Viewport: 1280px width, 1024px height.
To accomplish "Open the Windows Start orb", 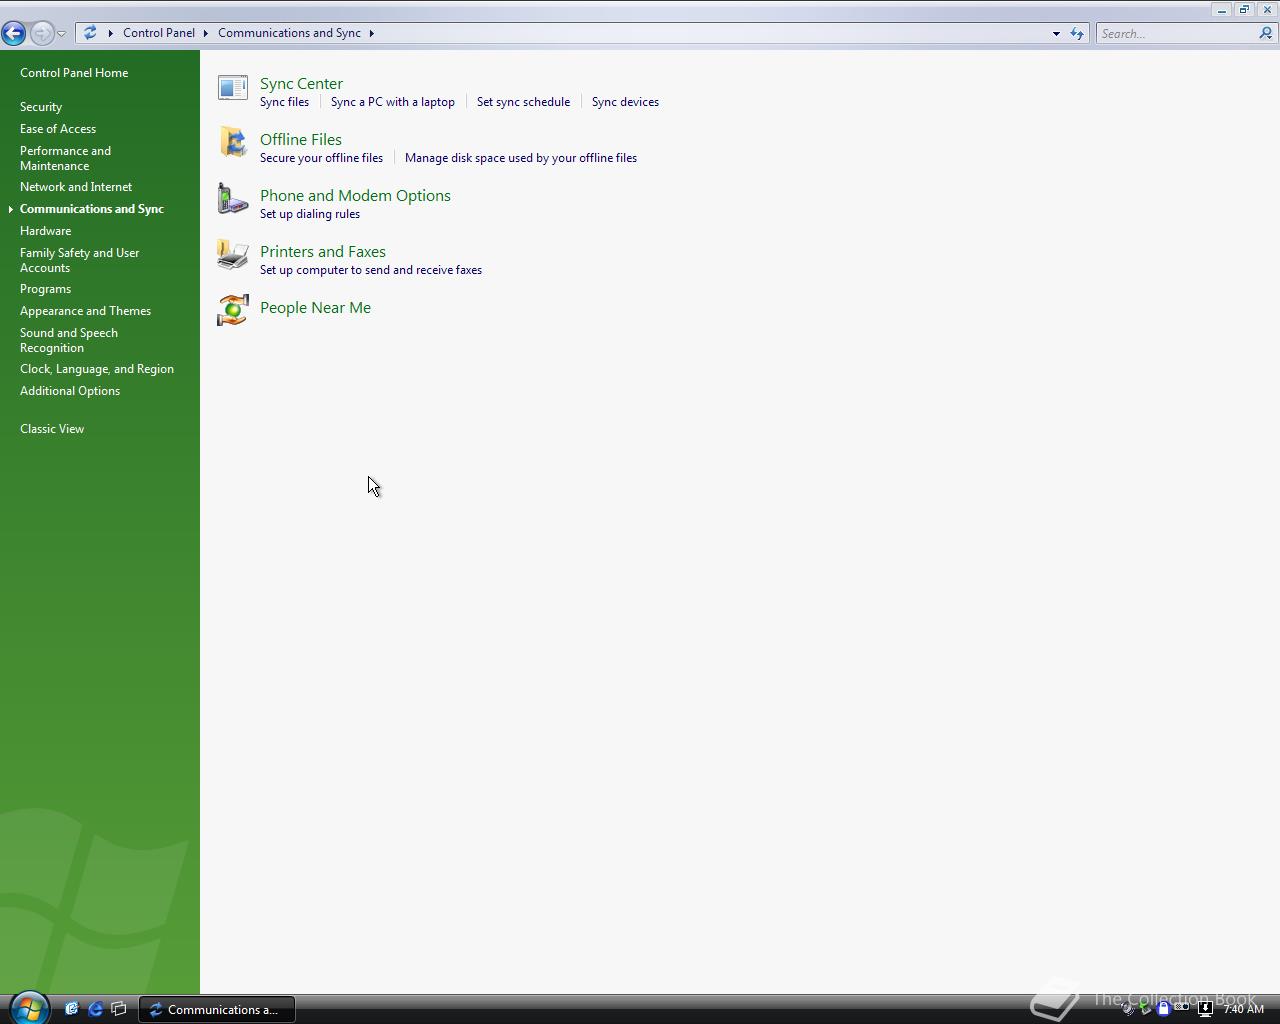I will pyautogui.click(x=28, y=1008).
